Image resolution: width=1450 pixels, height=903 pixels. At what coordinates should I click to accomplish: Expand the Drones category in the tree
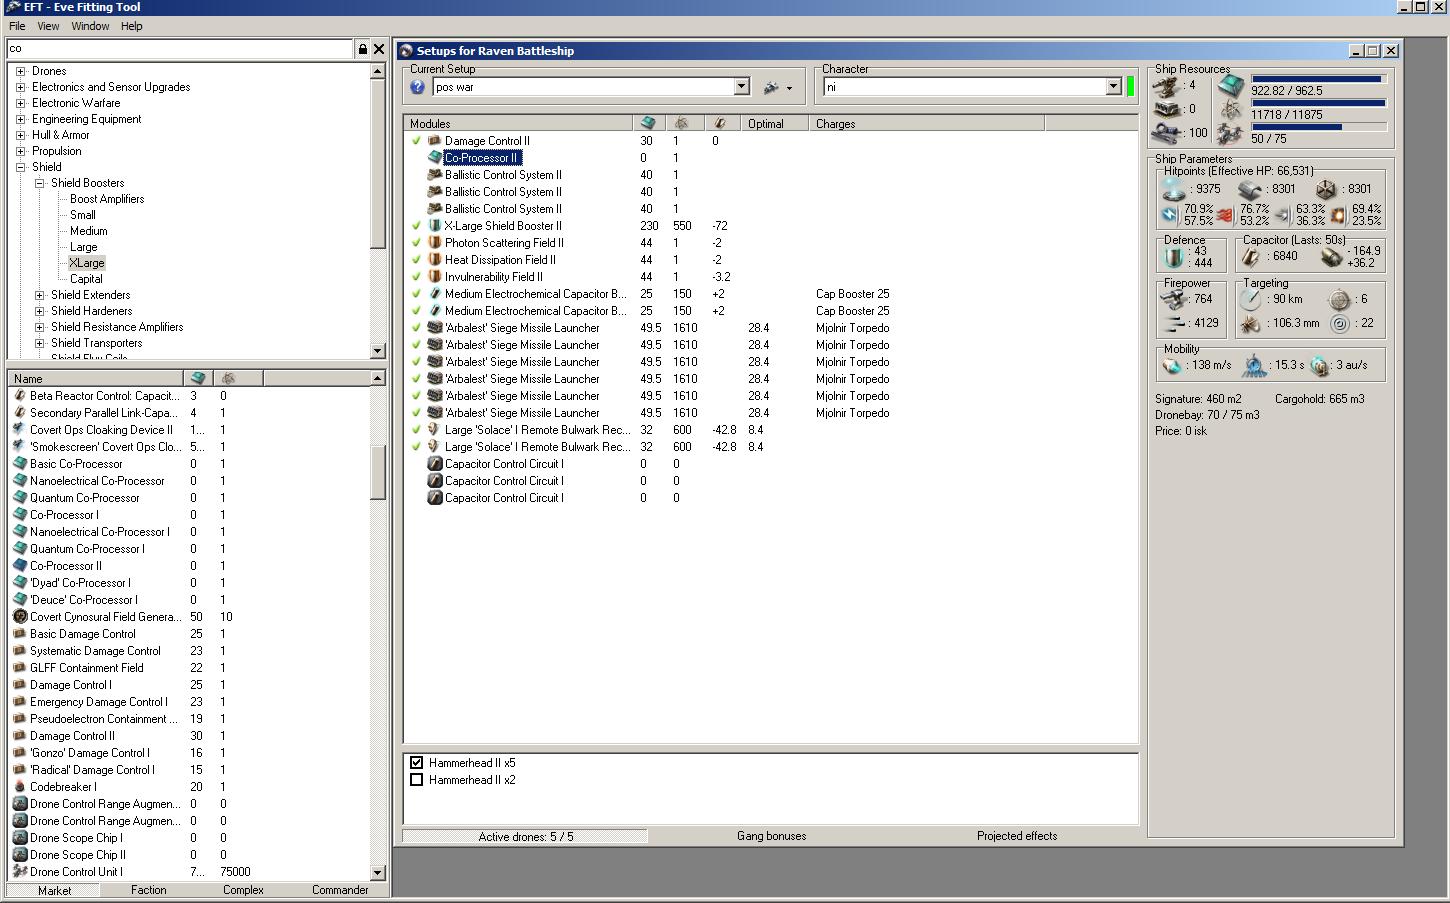[21, 71]
